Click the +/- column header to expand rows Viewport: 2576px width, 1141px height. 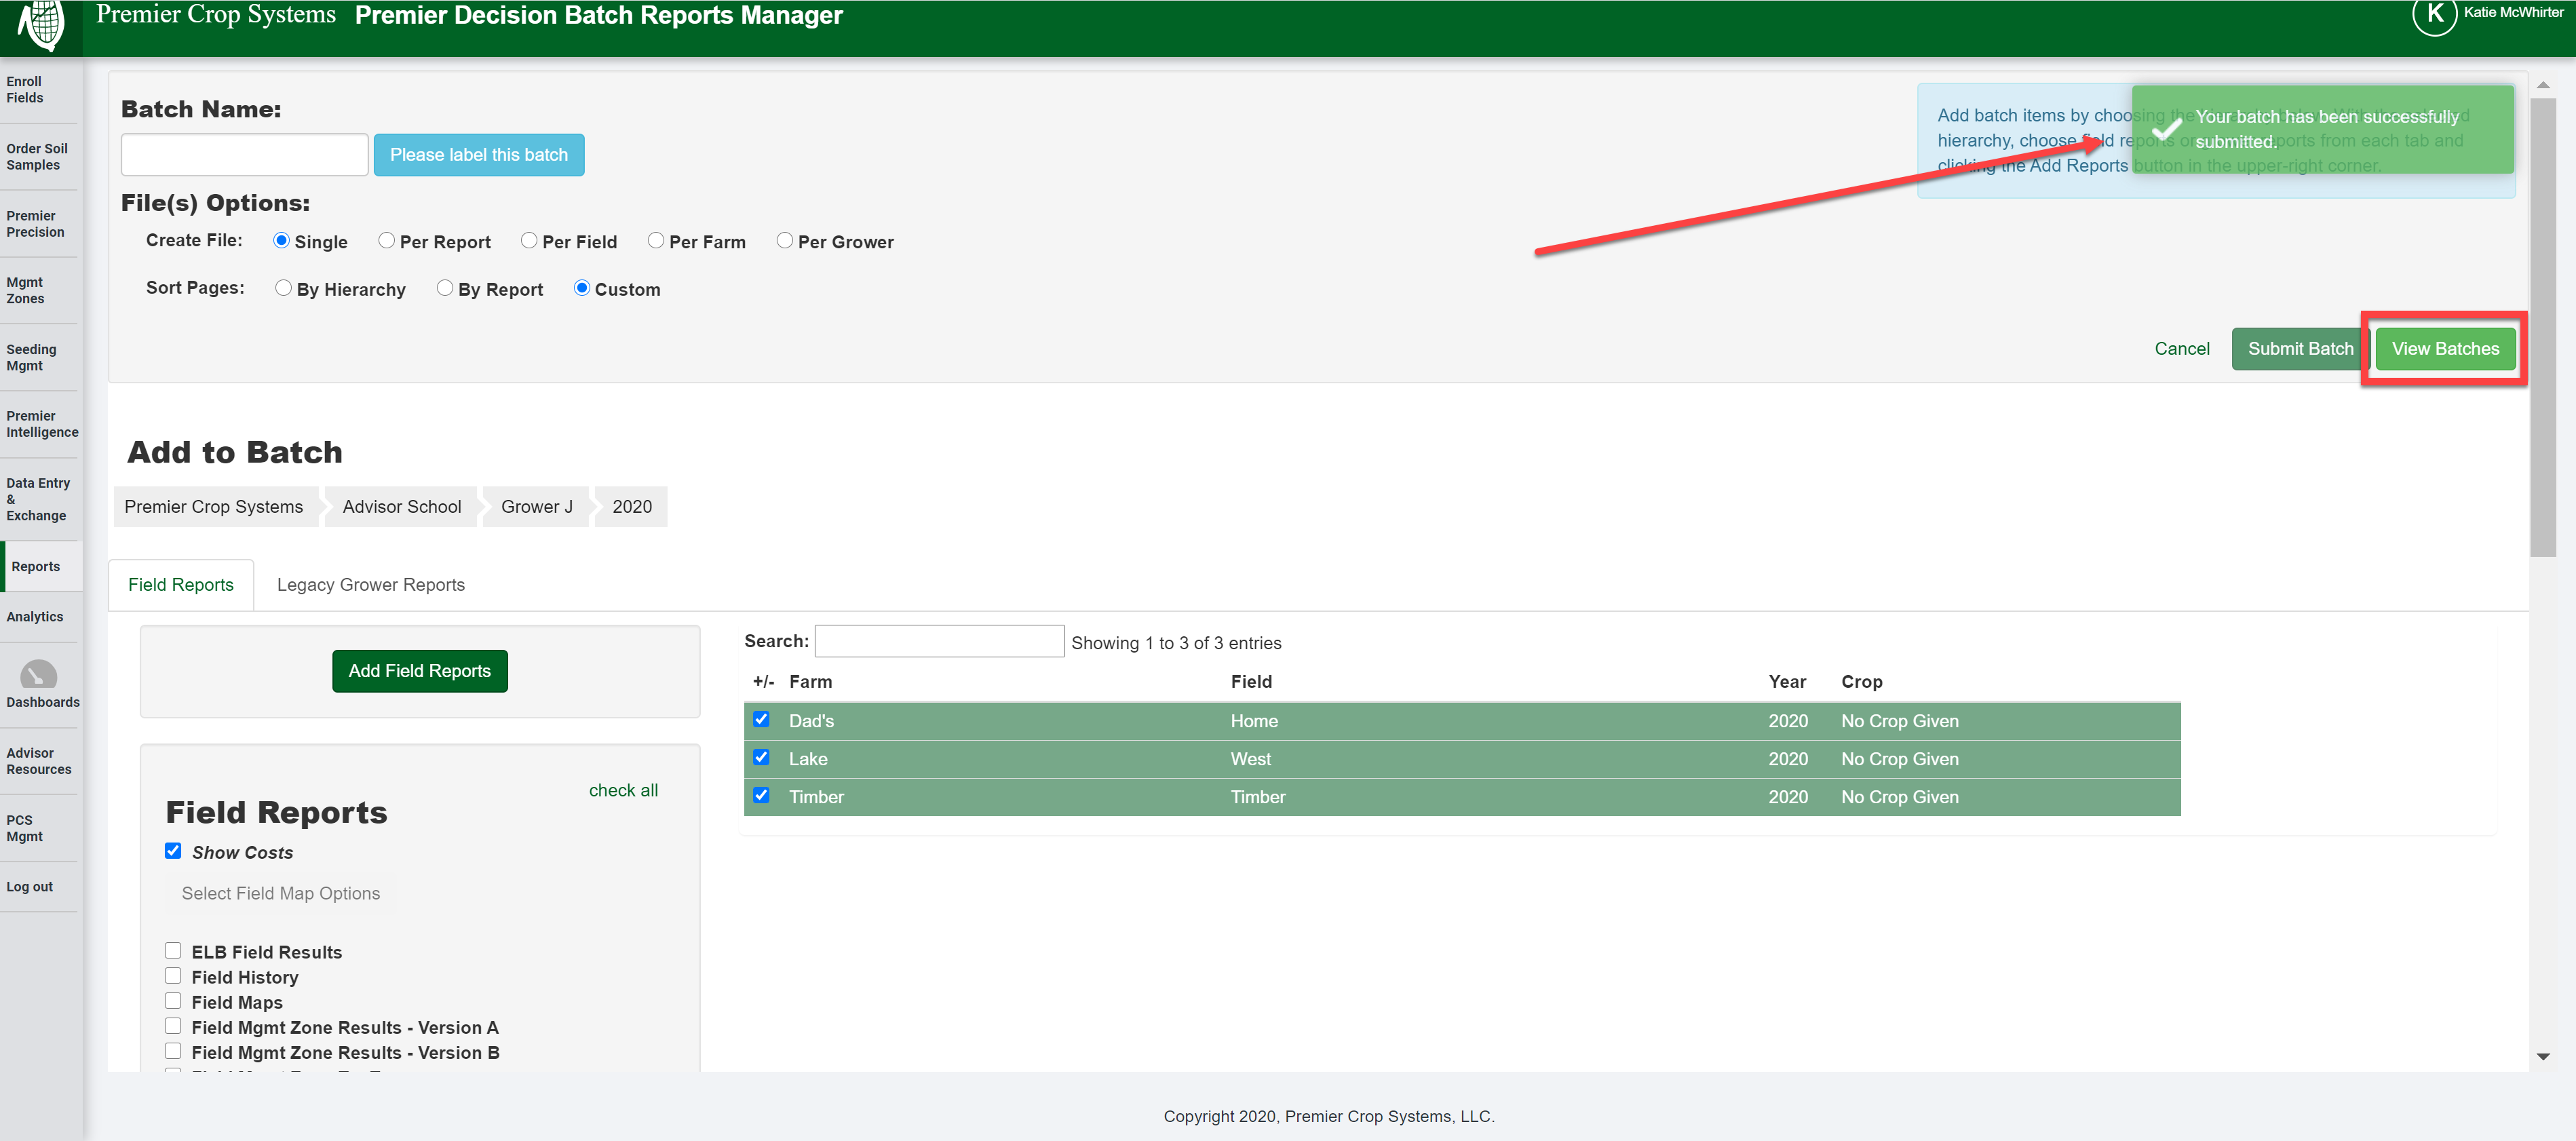click(x=763, y=681)
